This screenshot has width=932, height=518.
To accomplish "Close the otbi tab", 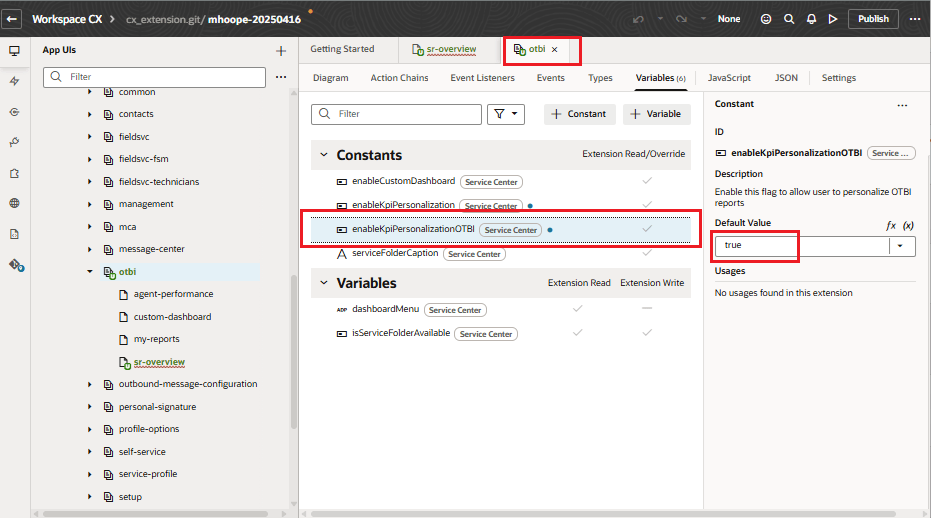I will (x=555, y=49).
